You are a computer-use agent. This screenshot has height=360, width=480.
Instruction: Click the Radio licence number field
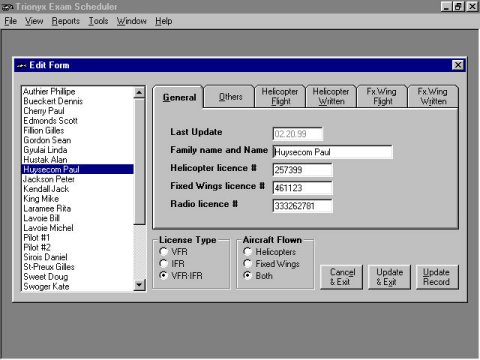pos(302,206)
